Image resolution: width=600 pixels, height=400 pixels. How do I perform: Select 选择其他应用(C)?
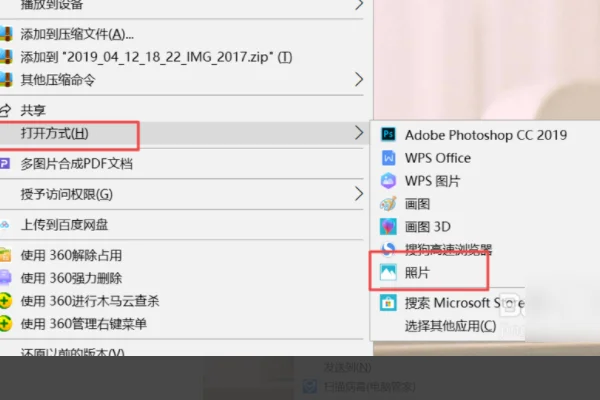[x=450, y=326]
